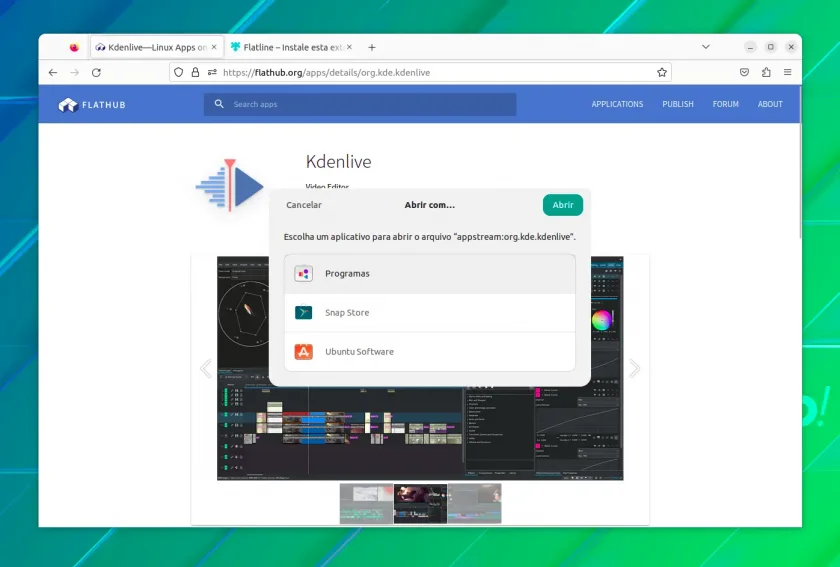Open the FORUM menu link
Image resolution: width=840 pixels, height=567 pixels.
pos(725,104)
